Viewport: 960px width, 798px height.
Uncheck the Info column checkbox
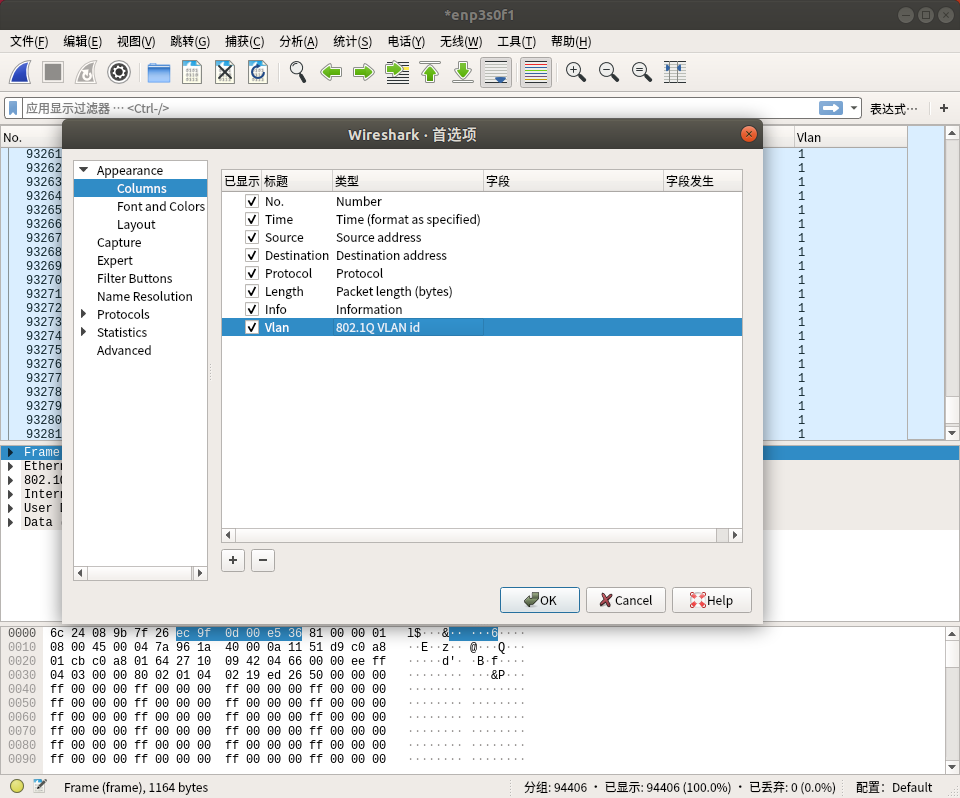pyautogui.click(x=252, y=309)
